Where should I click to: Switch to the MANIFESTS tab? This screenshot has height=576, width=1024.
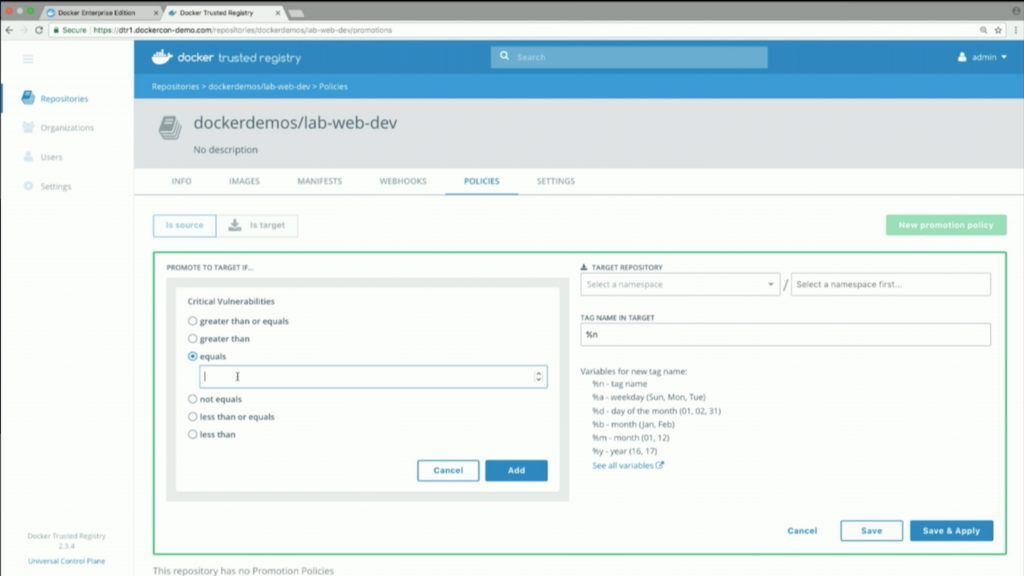319,181
